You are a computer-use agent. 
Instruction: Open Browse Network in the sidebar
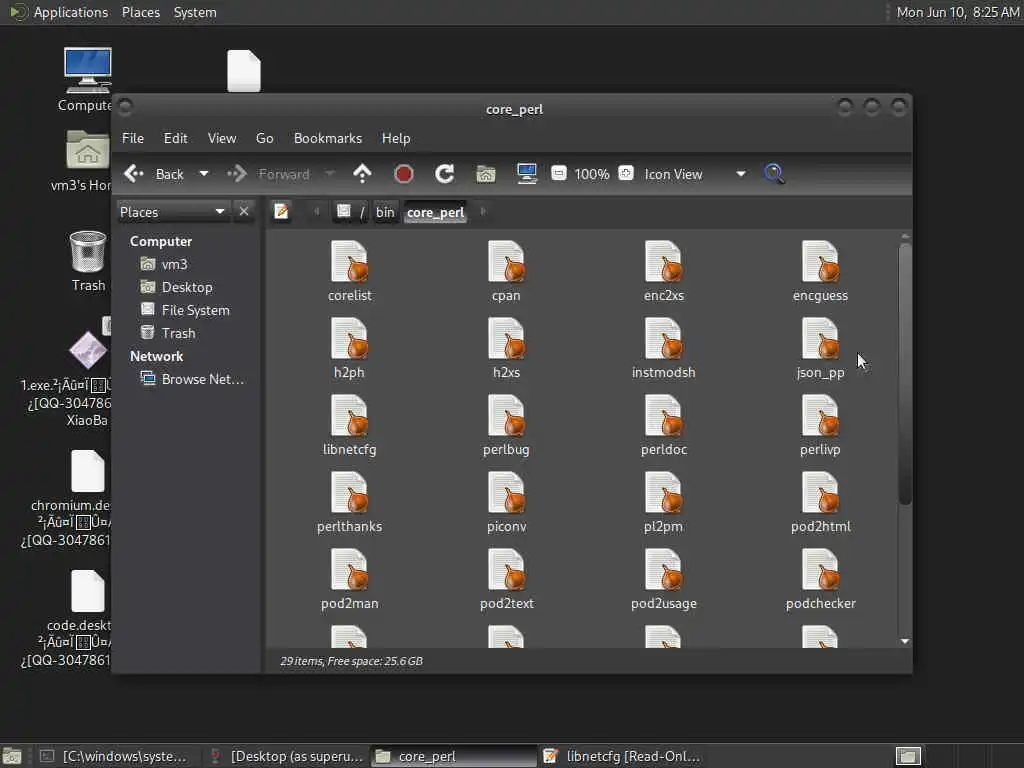[x=193, y=379]
